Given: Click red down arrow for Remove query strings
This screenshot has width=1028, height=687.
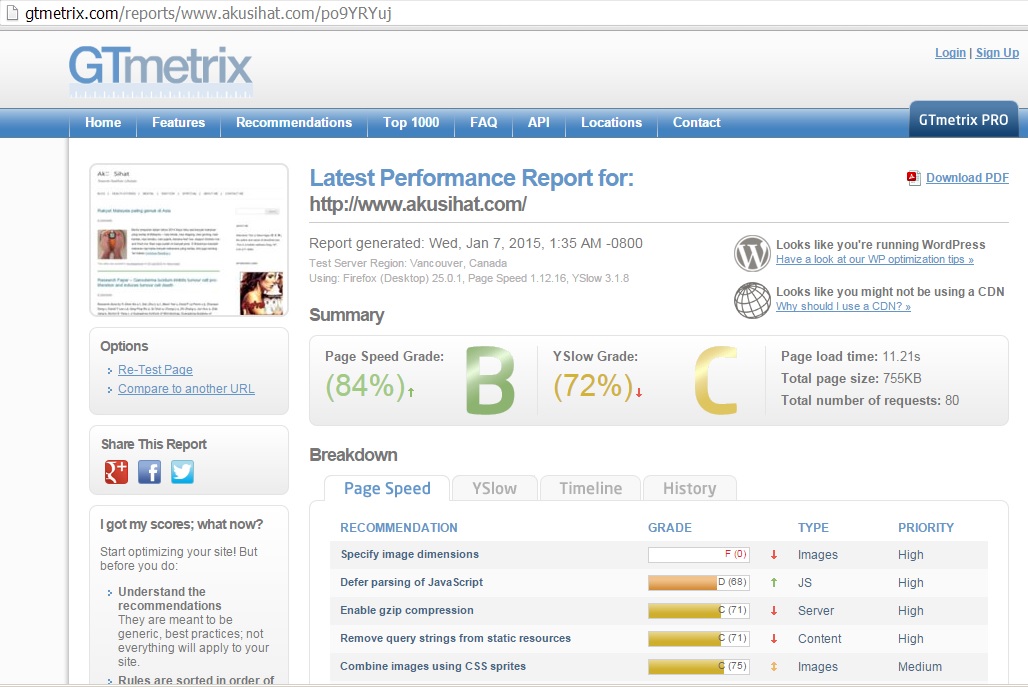Looking at the screenshot, I should pyautogui.click(x=774, y=638).
